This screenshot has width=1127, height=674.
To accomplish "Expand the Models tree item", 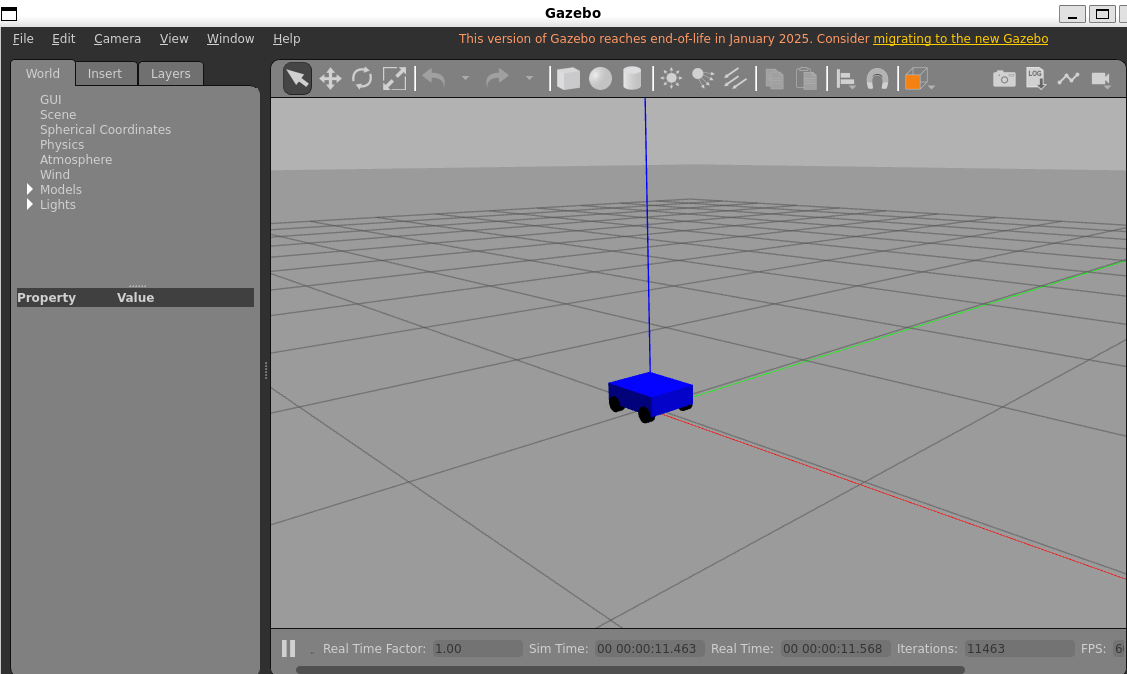I will pos(30,189).
